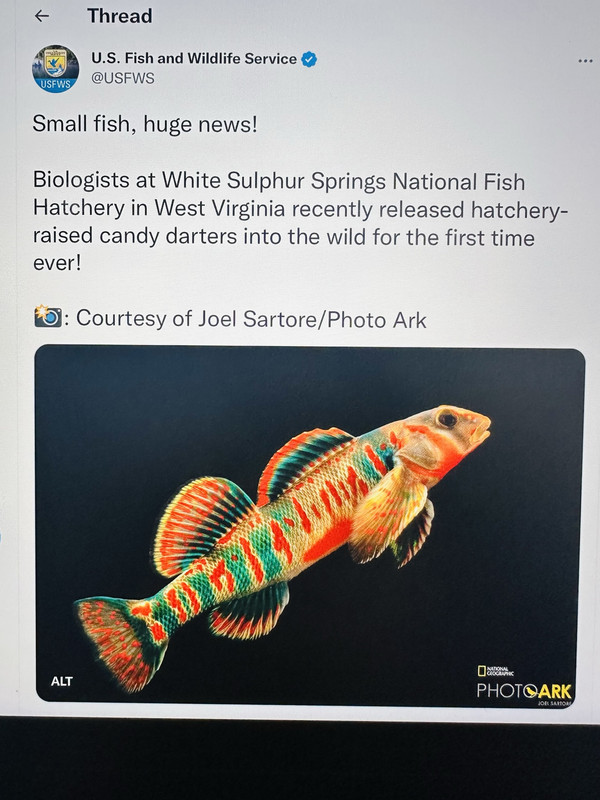Screen dimensions: 600x800
Task: Go back using the left arrow
Action: tap(42, 16)
